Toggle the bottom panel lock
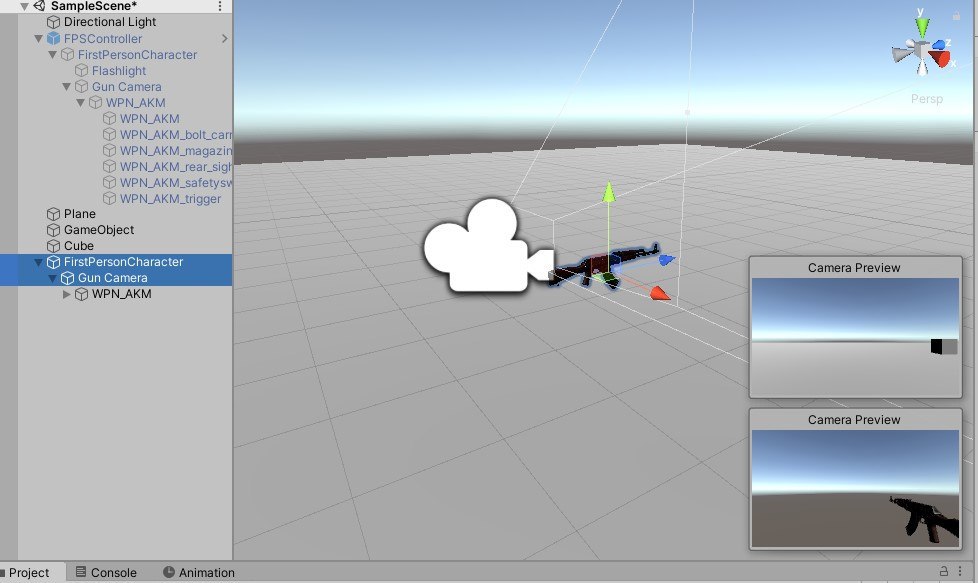This screenshot has width=978, height=583. click(944, 571)
